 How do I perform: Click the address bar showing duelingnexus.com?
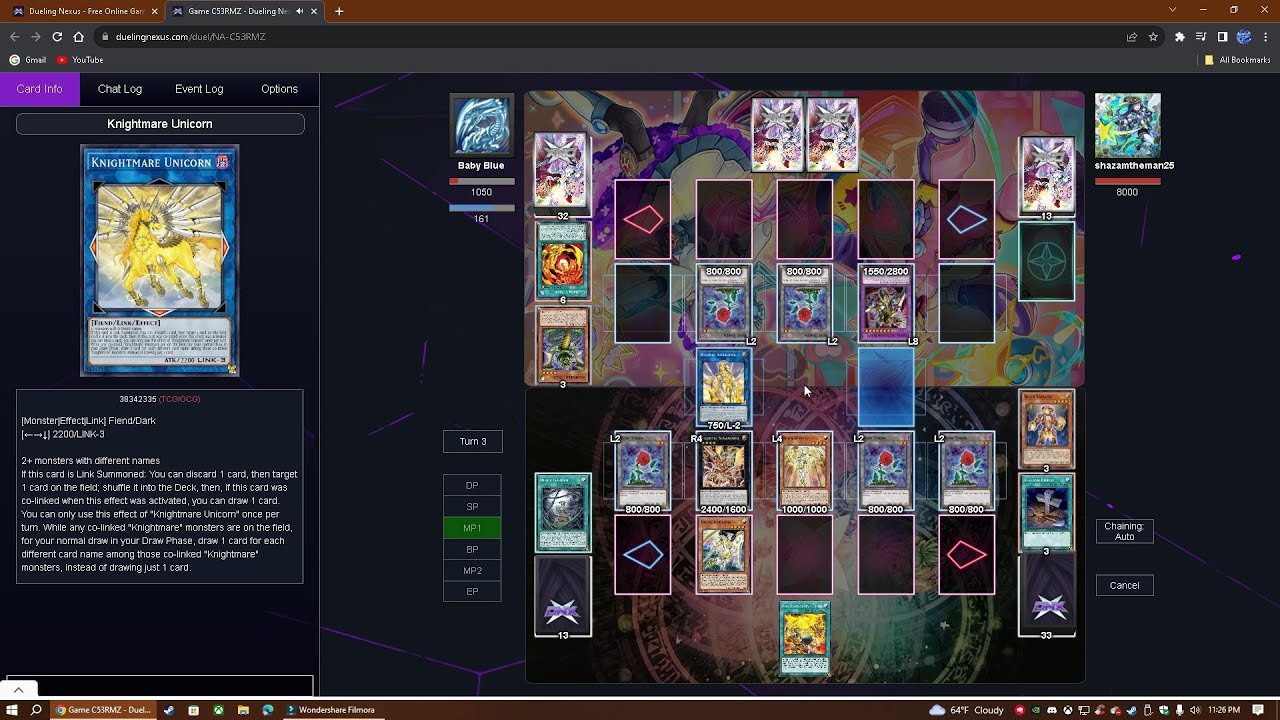click(610, 37)
